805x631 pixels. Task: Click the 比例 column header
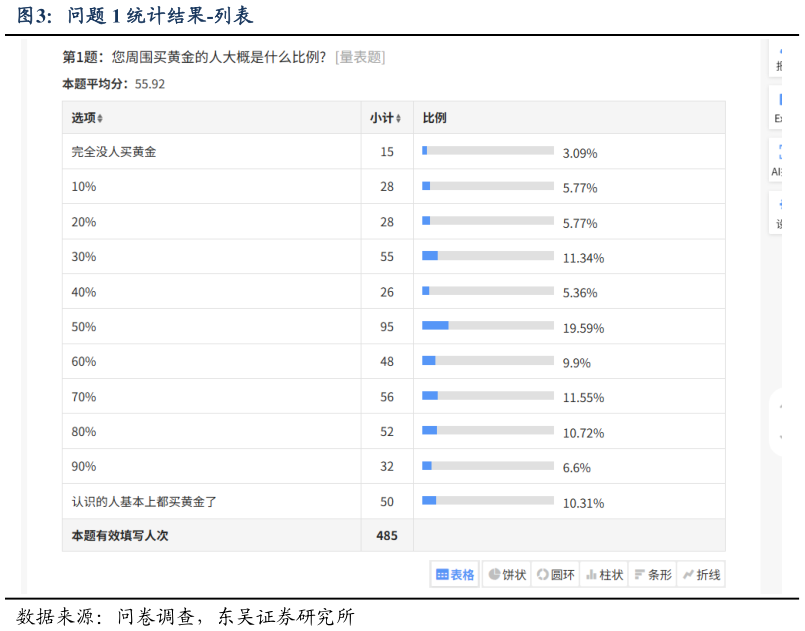coord(434,118)
